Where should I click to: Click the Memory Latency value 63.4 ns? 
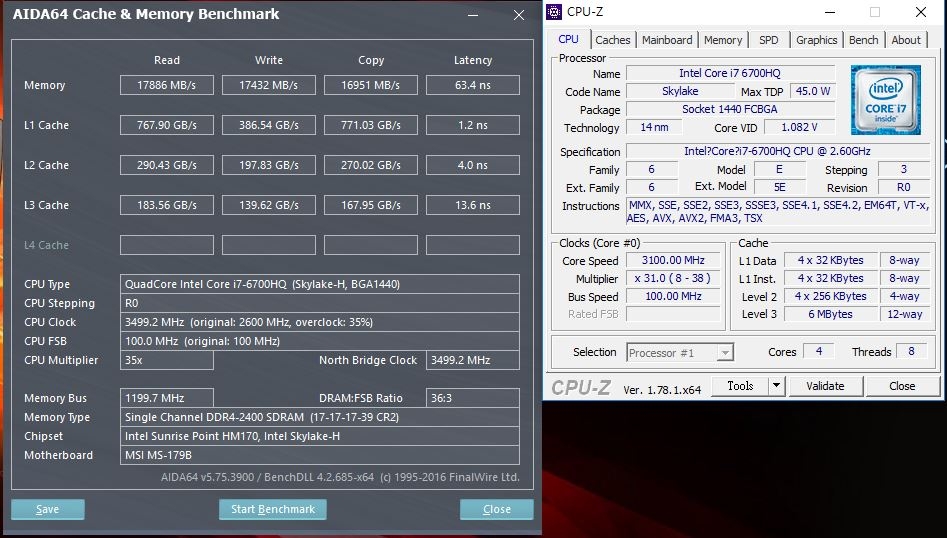click(x=473, y=85)
